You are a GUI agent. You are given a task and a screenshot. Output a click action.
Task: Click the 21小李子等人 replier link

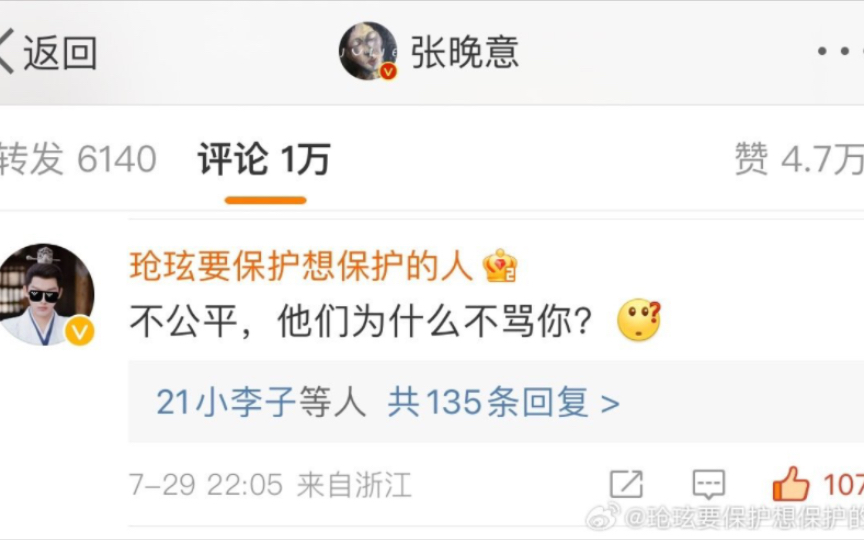pyautogui.click(x=261, y=402)
